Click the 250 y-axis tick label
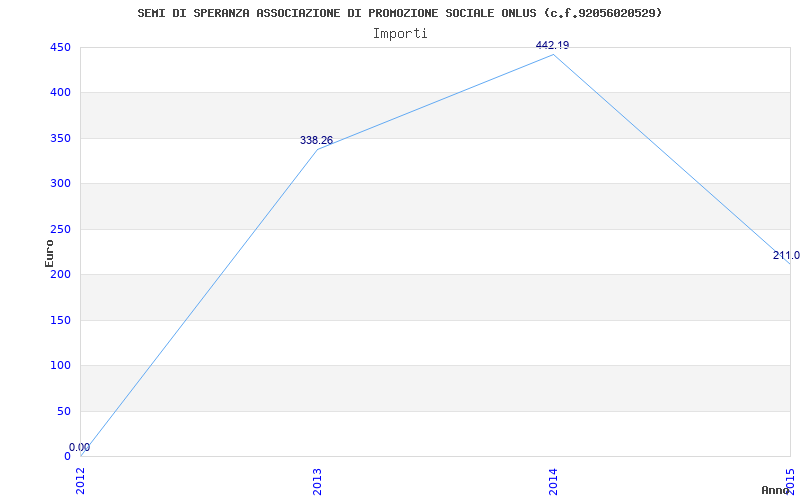 60,229
